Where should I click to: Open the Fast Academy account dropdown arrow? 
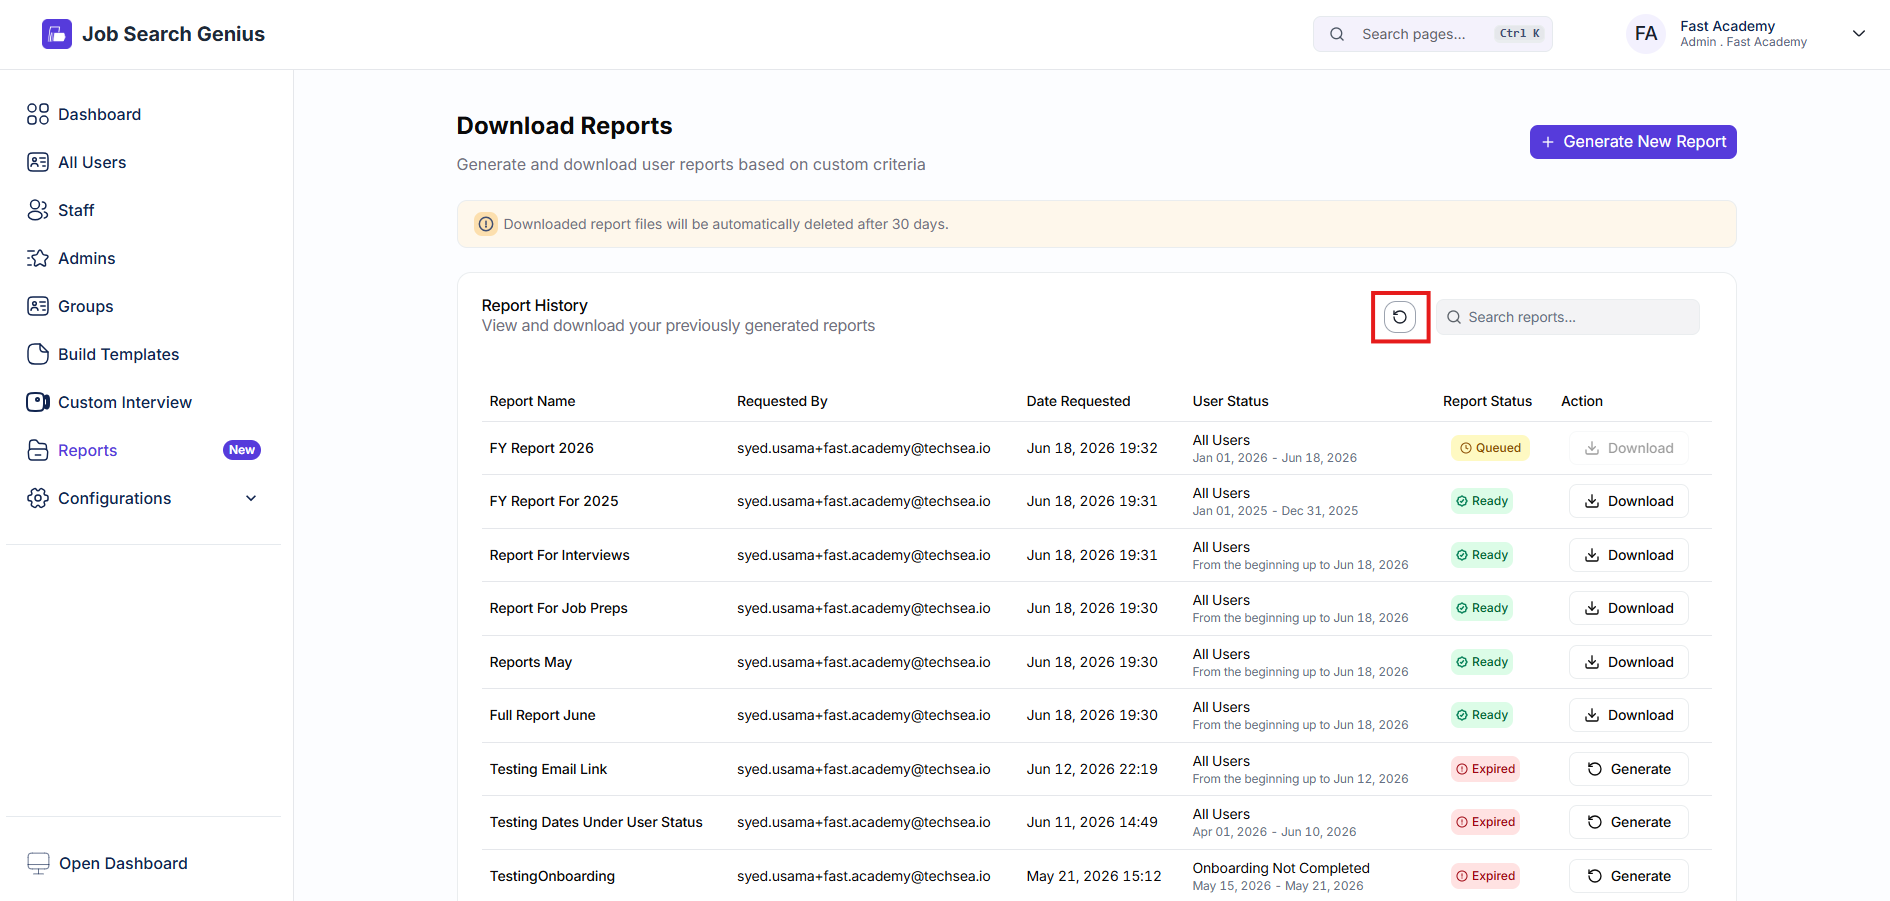coord(1859,34)
